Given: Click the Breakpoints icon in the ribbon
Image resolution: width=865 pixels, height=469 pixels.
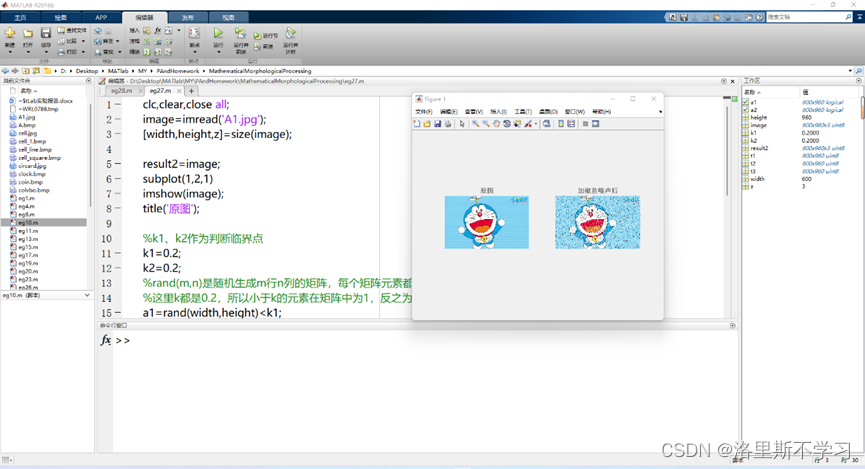Looking at the screenshot, I should [x=194, y=33].
